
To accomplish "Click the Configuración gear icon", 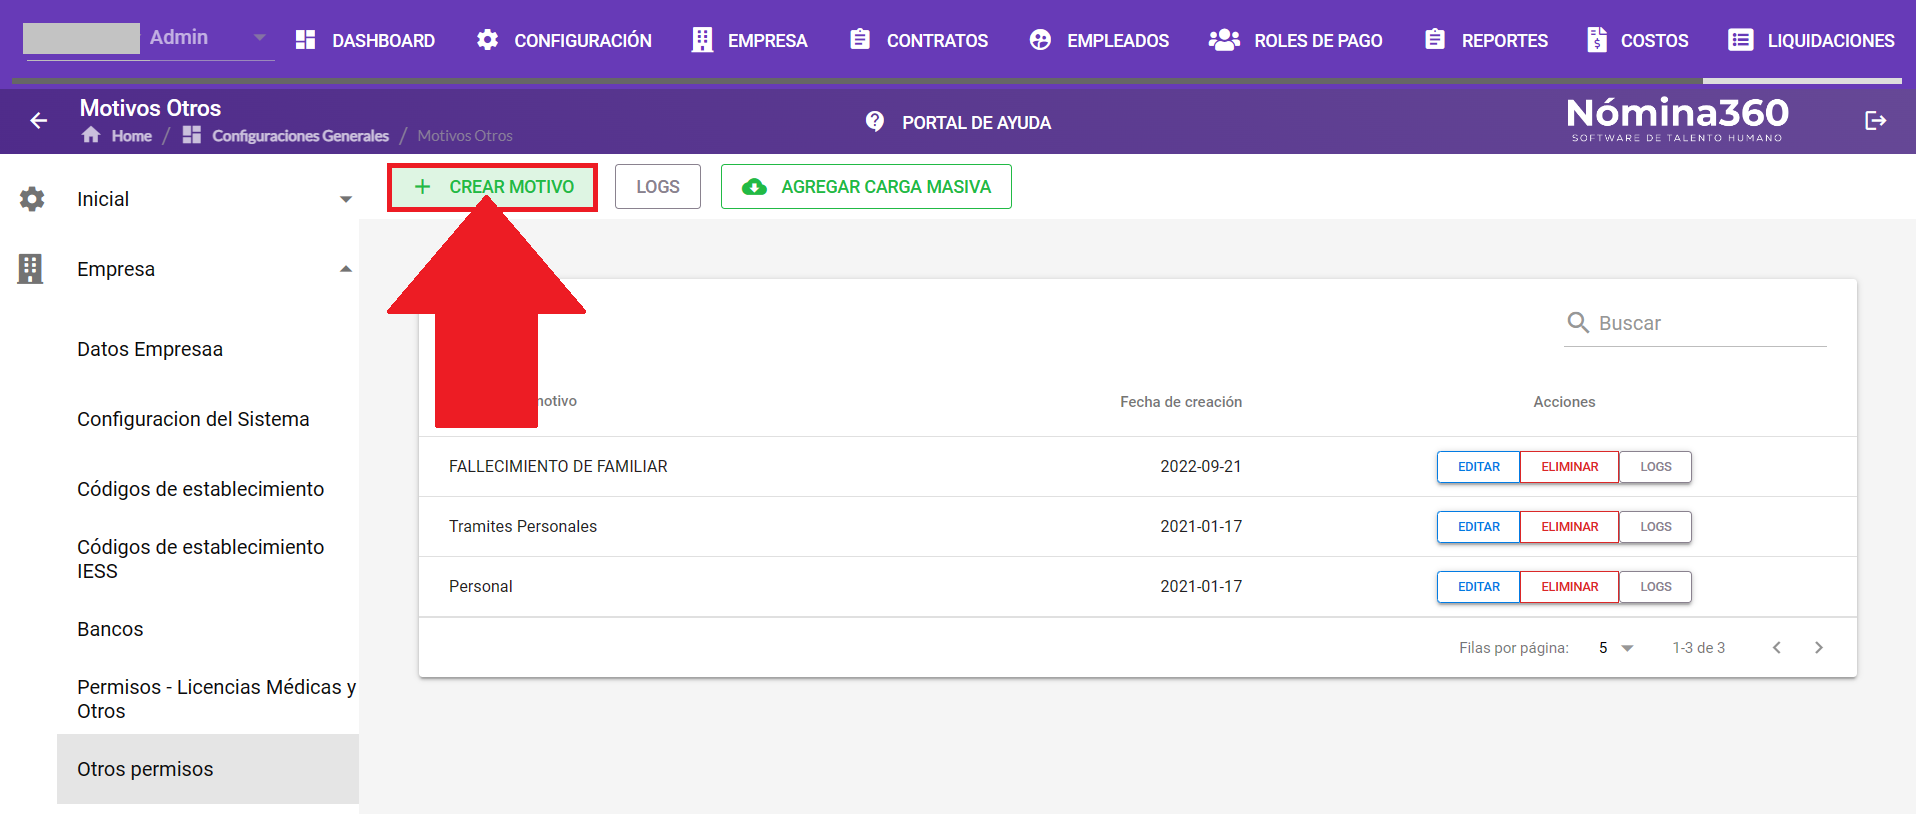I will 487,40.
